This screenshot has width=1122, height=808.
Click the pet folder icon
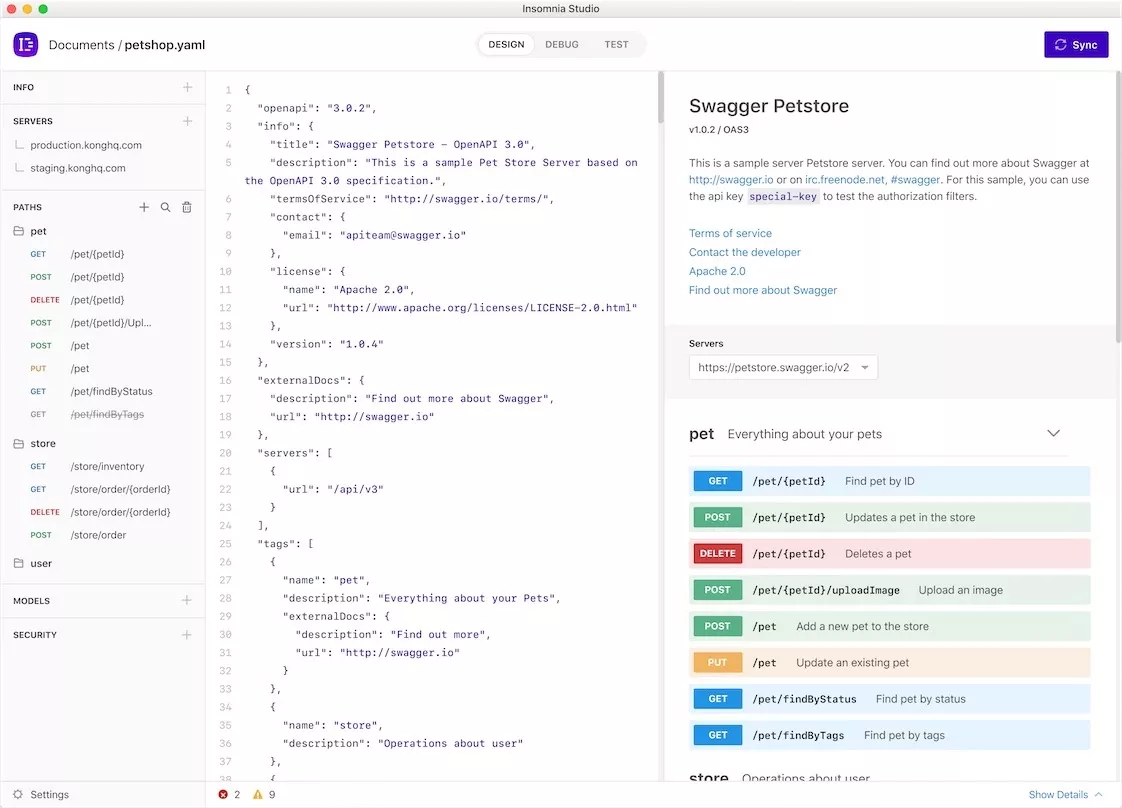point(19,231)
